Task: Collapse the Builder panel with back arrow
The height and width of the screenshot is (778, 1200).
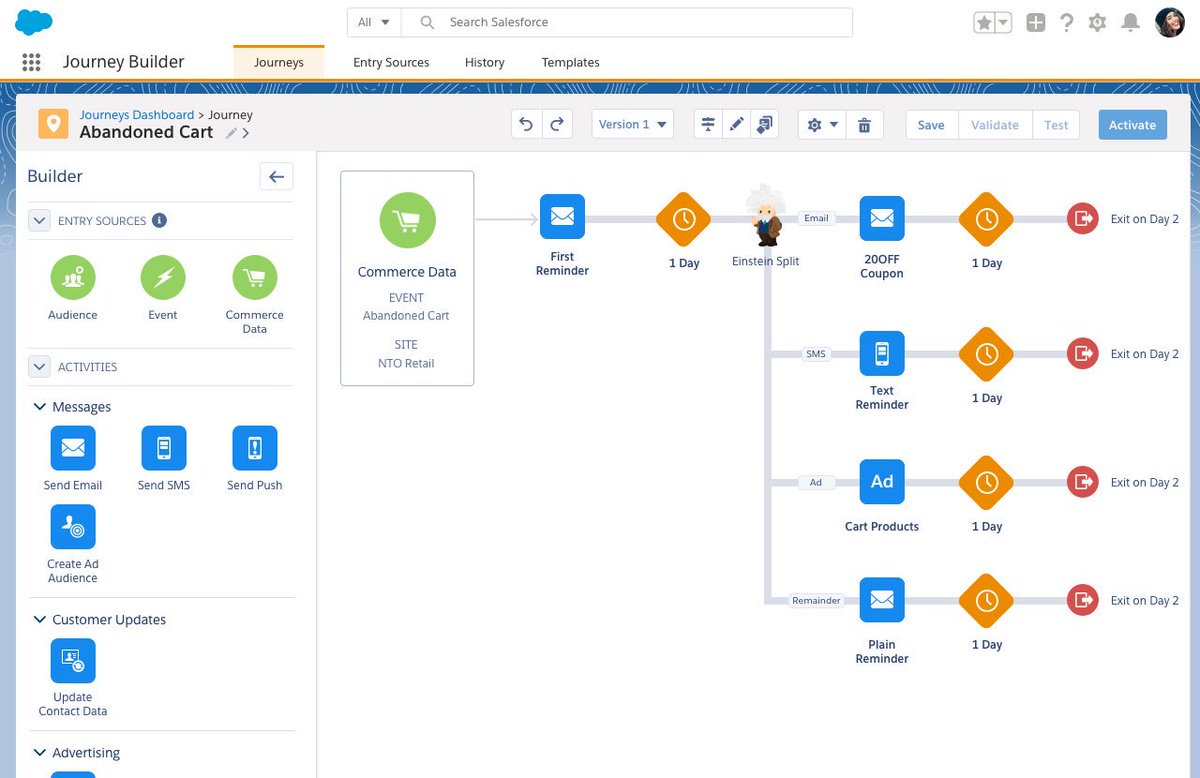Action: (277, 177)
